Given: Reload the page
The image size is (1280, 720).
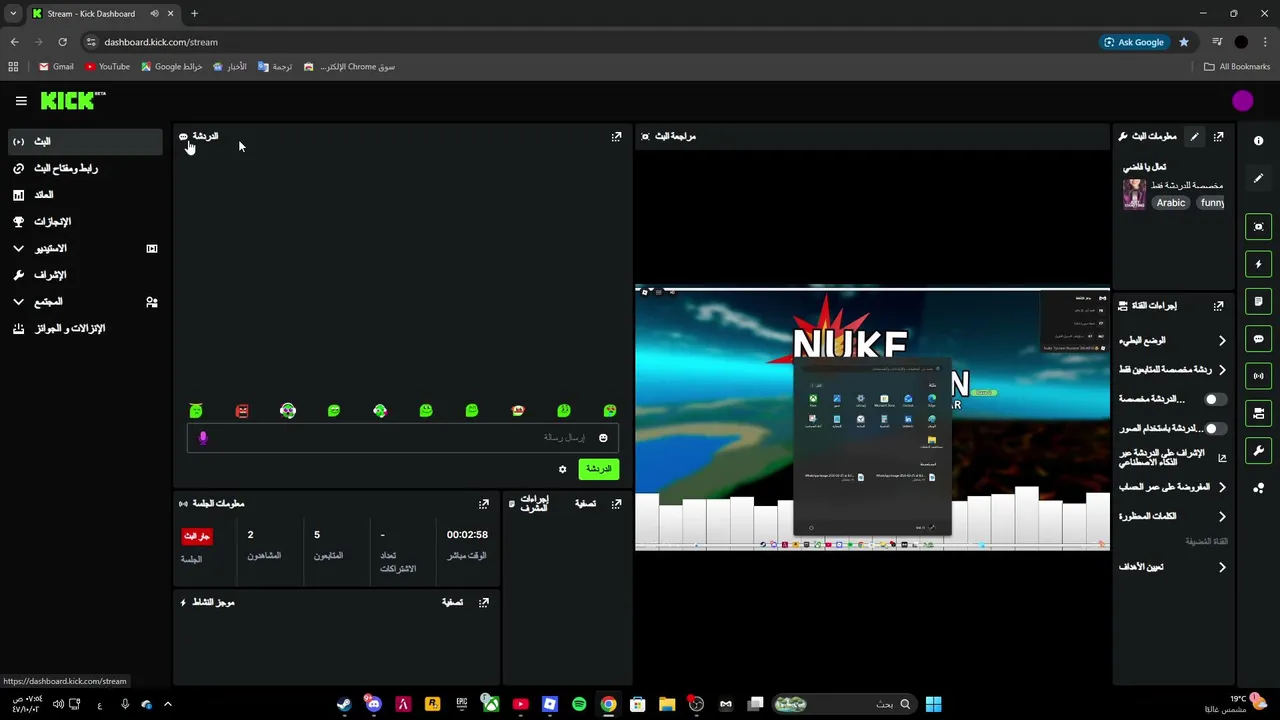Looking at the screenshot, I should click(x=62, y=42).
